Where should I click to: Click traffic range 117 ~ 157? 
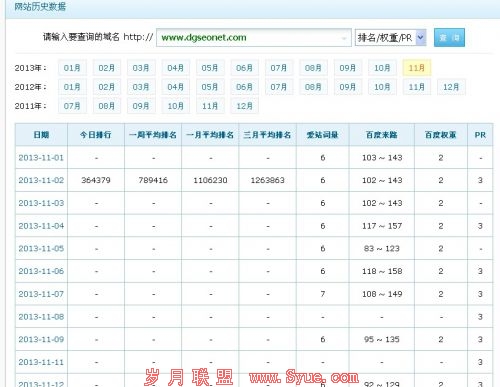pos(382,226)
